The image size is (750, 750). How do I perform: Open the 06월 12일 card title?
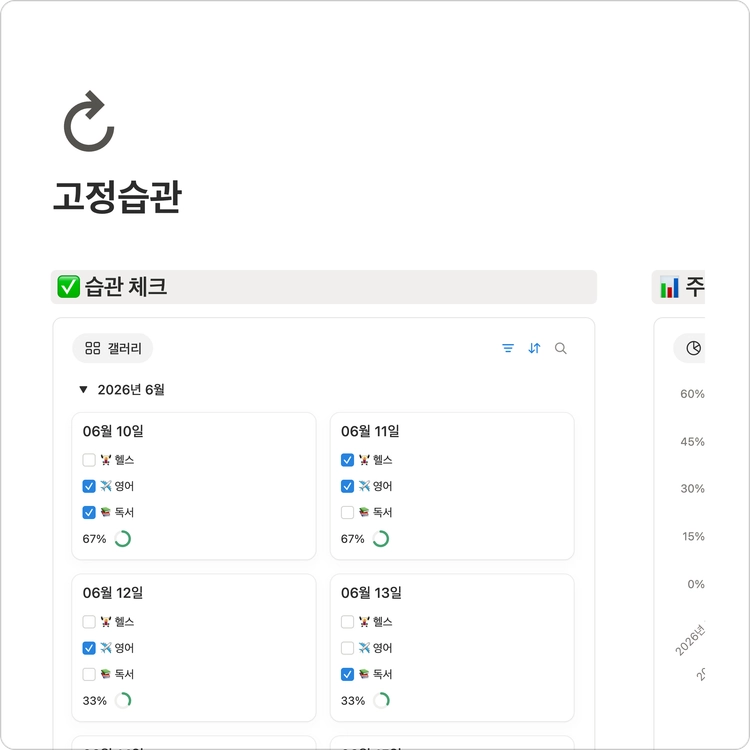[x=112, y=593]
